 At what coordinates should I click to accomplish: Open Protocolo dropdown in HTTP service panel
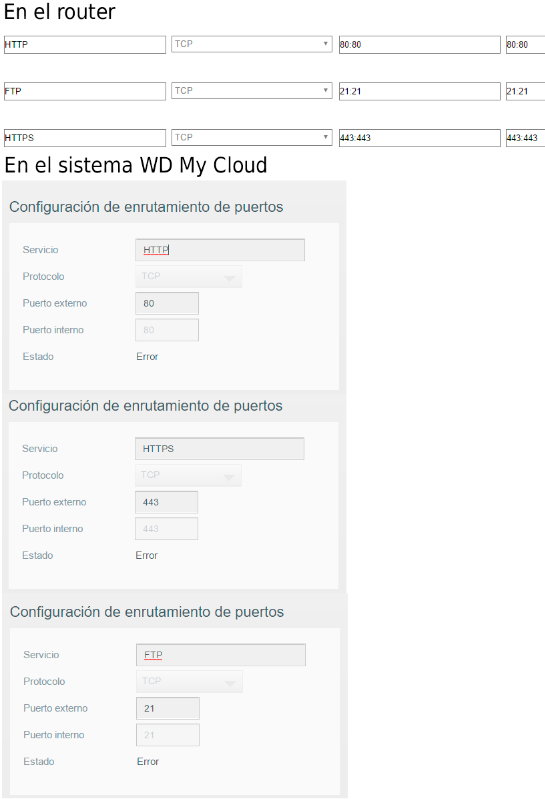pyautogui.click(x=188, y=276)
